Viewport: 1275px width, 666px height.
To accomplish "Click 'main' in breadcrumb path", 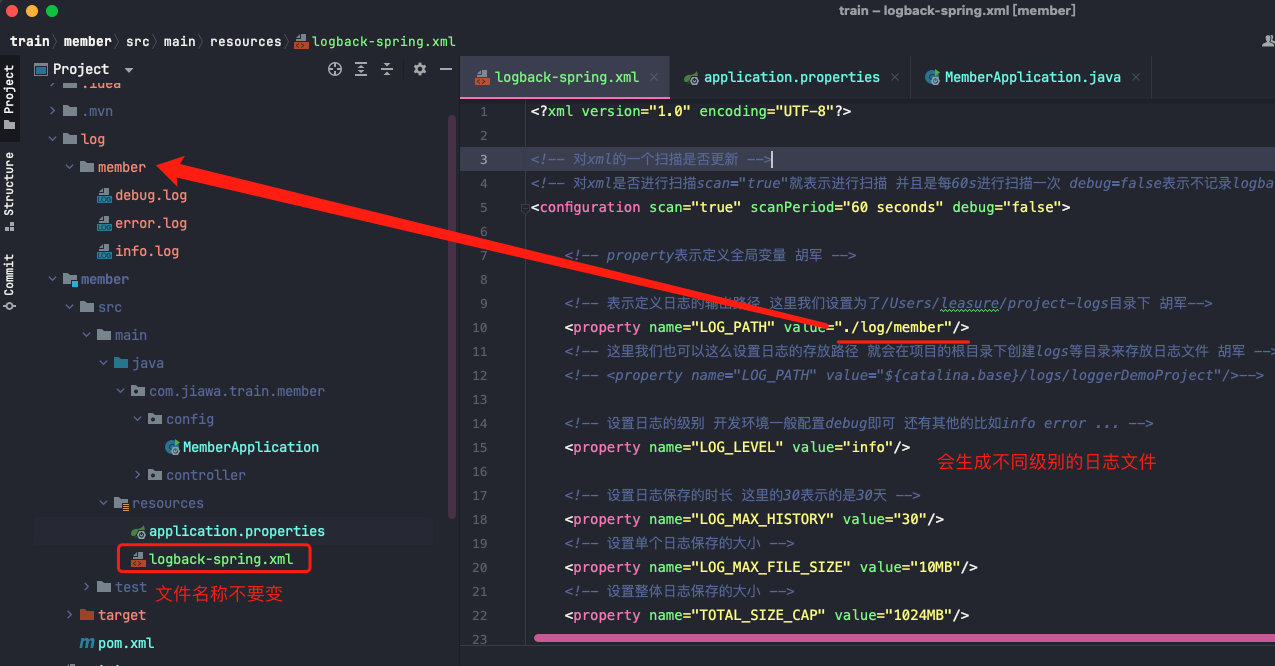I will [x=179, y=41].
